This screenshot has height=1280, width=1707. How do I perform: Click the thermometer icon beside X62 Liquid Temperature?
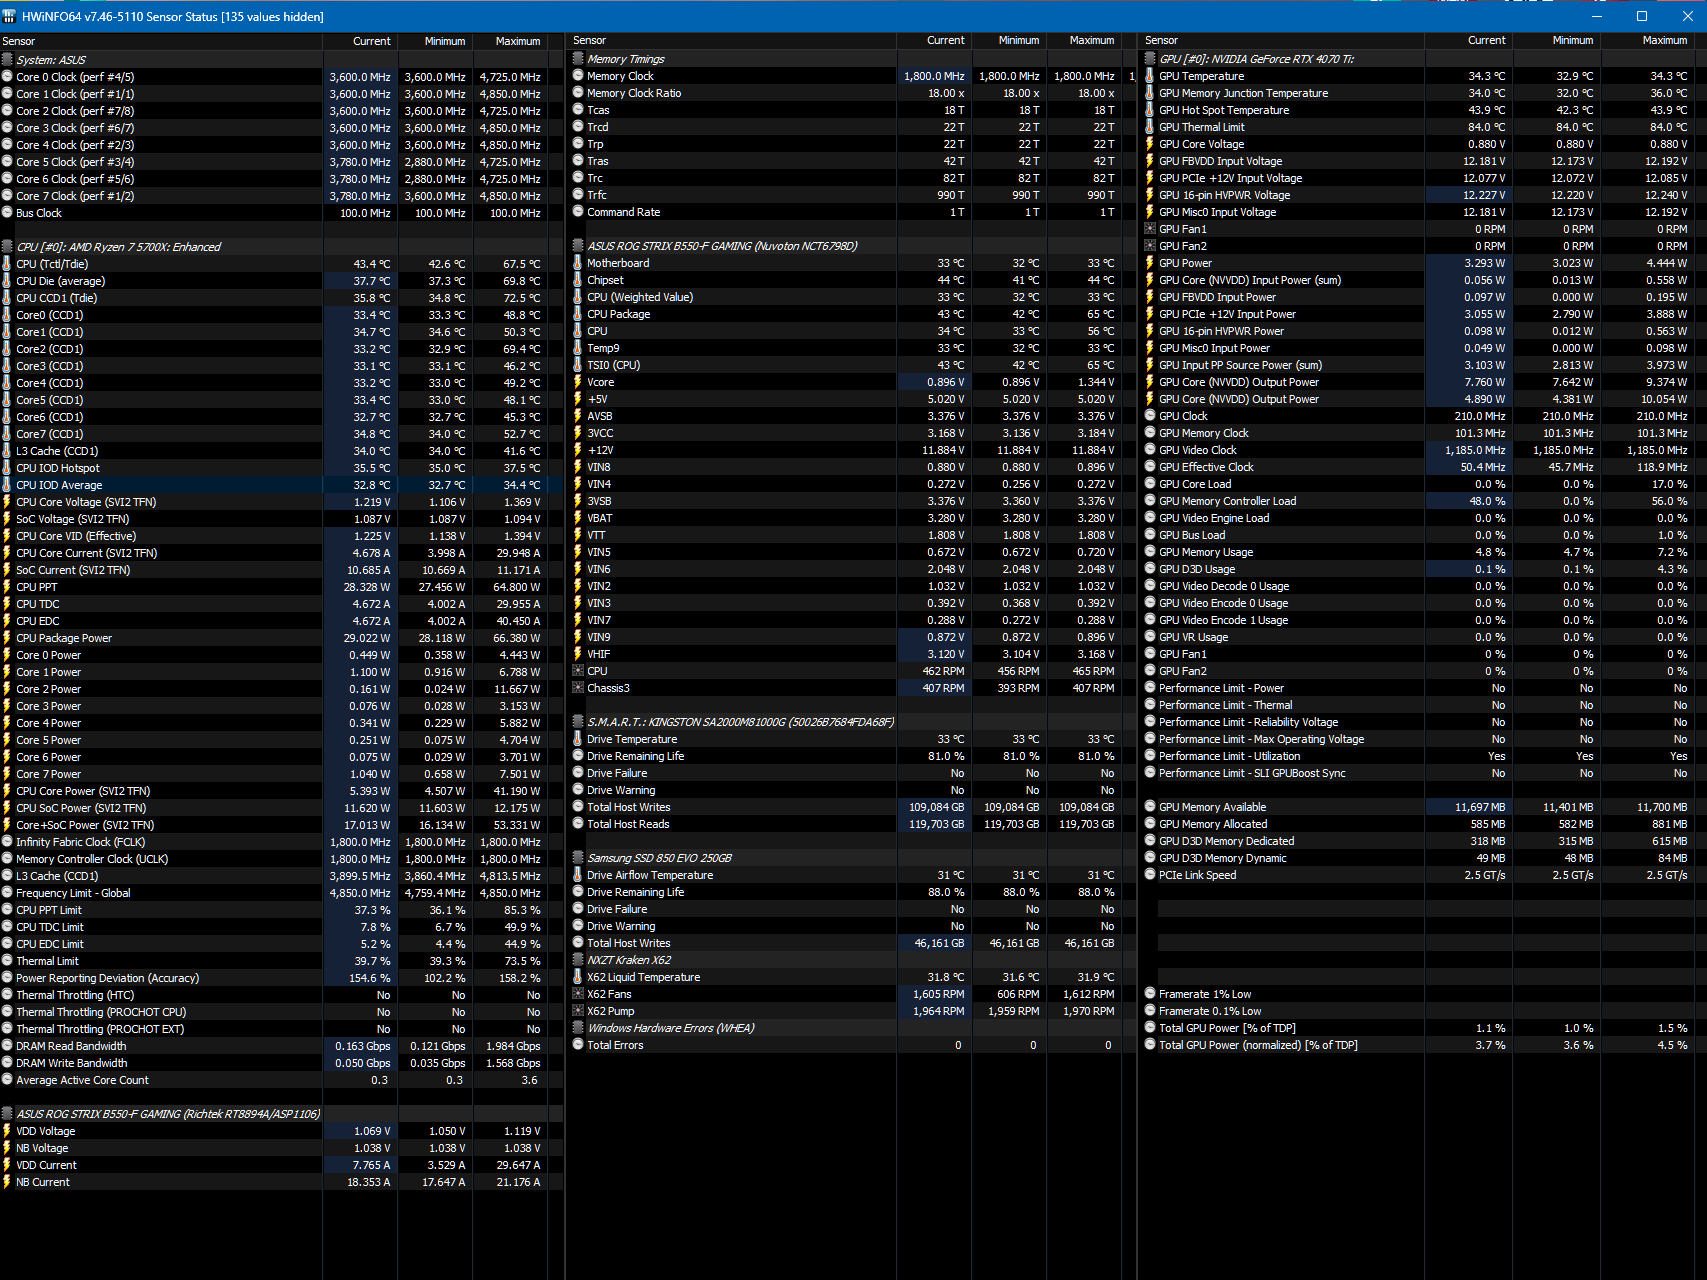[578, 977]
